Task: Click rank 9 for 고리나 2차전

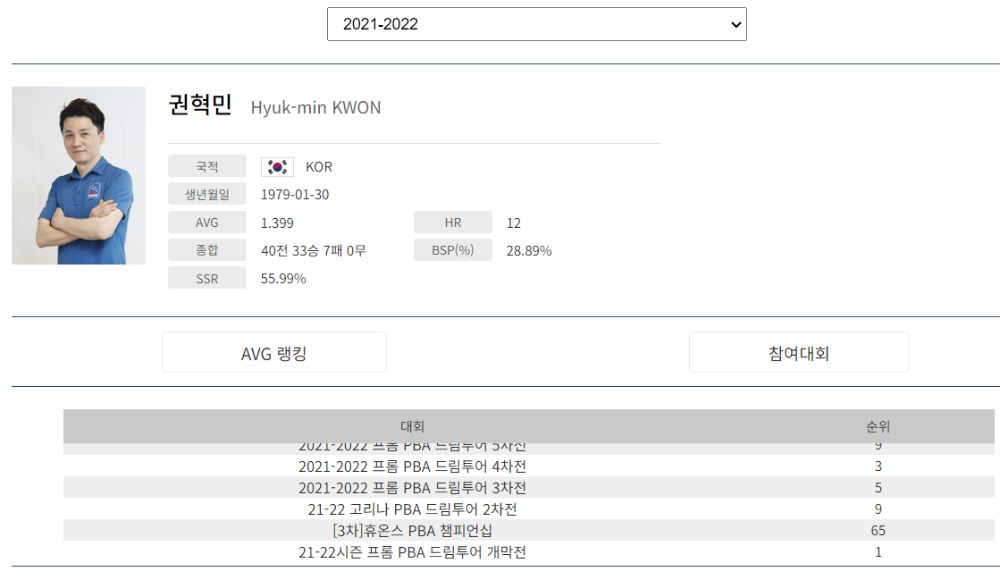Action: (x=878, y=509)
